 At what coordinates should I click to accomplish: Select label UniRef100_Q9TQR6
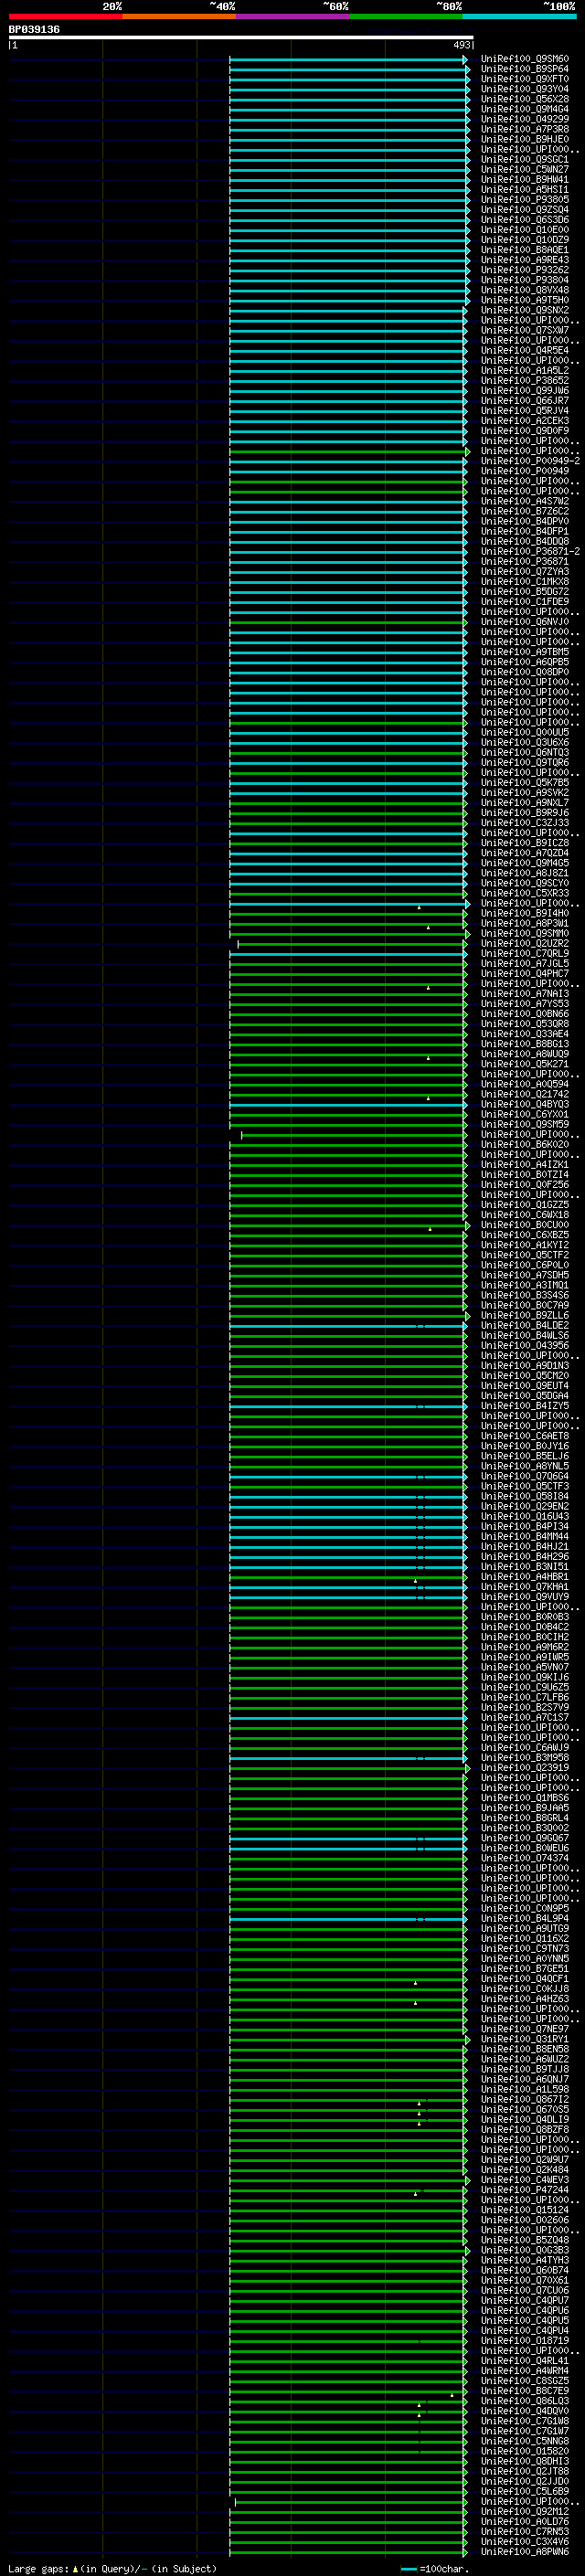[524, 762]
